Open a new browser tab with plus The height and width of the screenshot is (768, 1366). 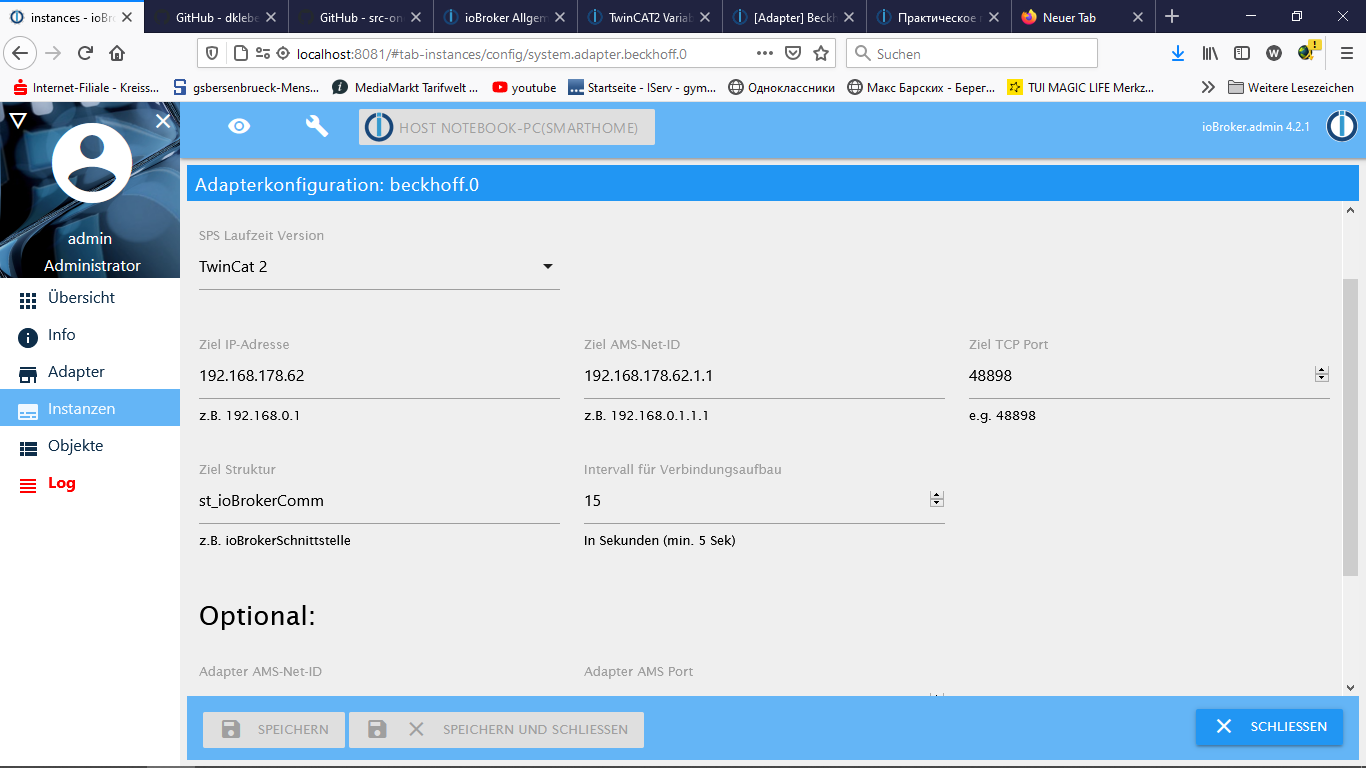tap(1173, 17)
